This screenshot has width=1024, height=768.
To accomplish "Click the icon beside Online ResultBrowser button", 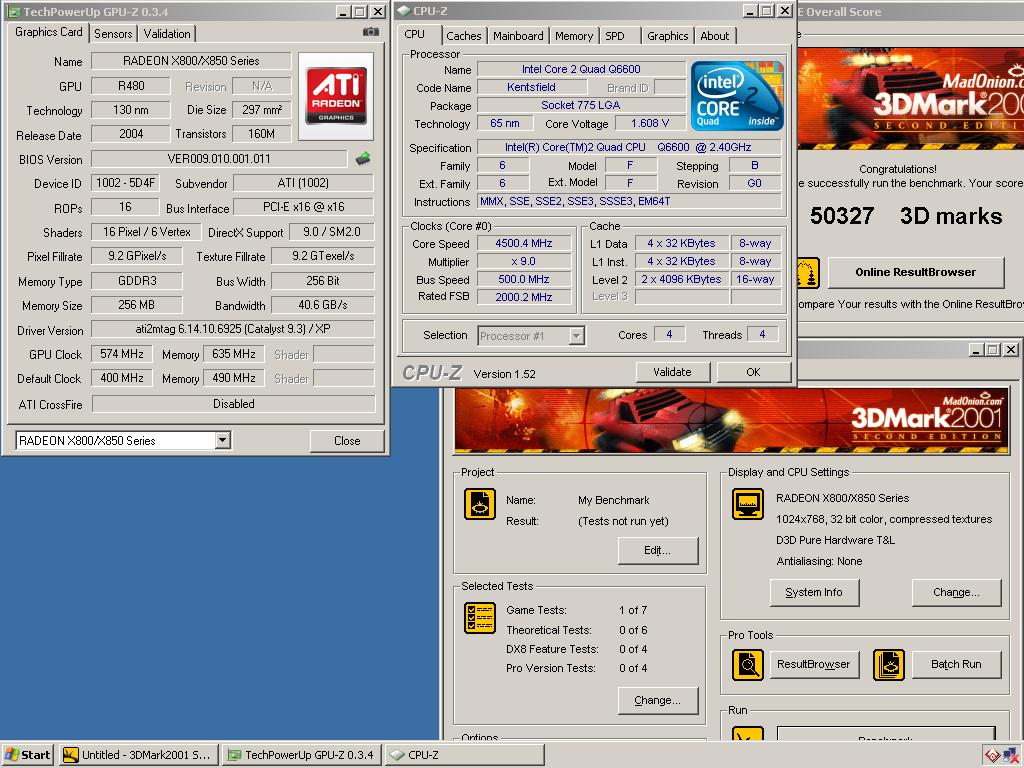I will tap(808, 273).
